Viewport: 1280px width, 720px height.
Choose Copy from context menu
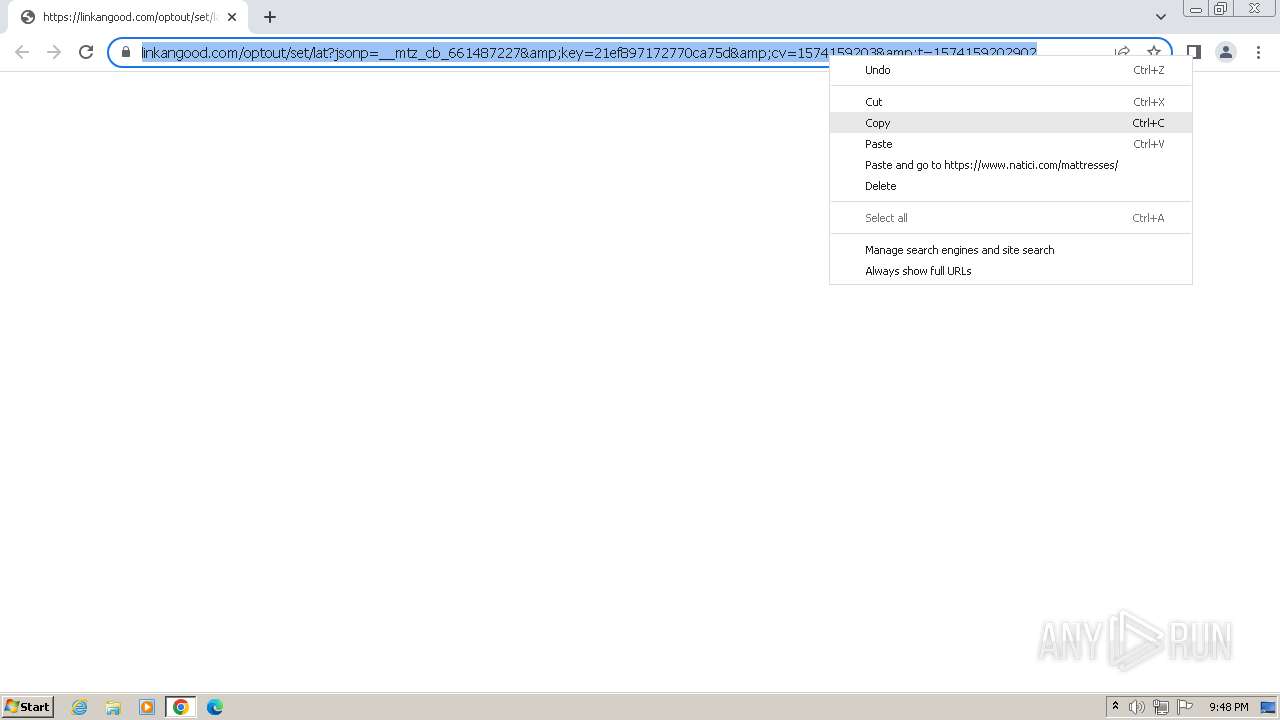(1011, 123)
